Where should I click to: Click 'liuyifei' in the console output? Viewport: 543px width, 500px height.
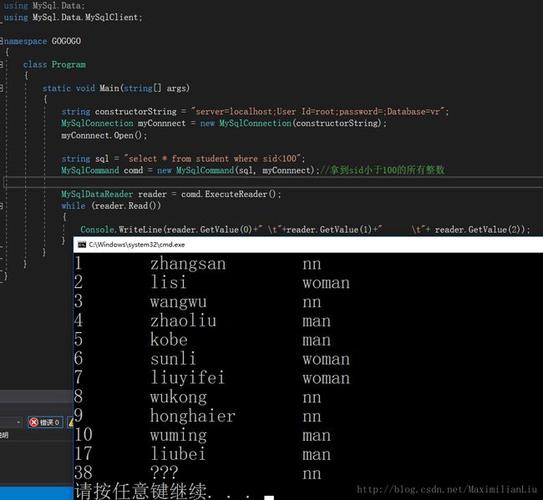pos(188,378)
